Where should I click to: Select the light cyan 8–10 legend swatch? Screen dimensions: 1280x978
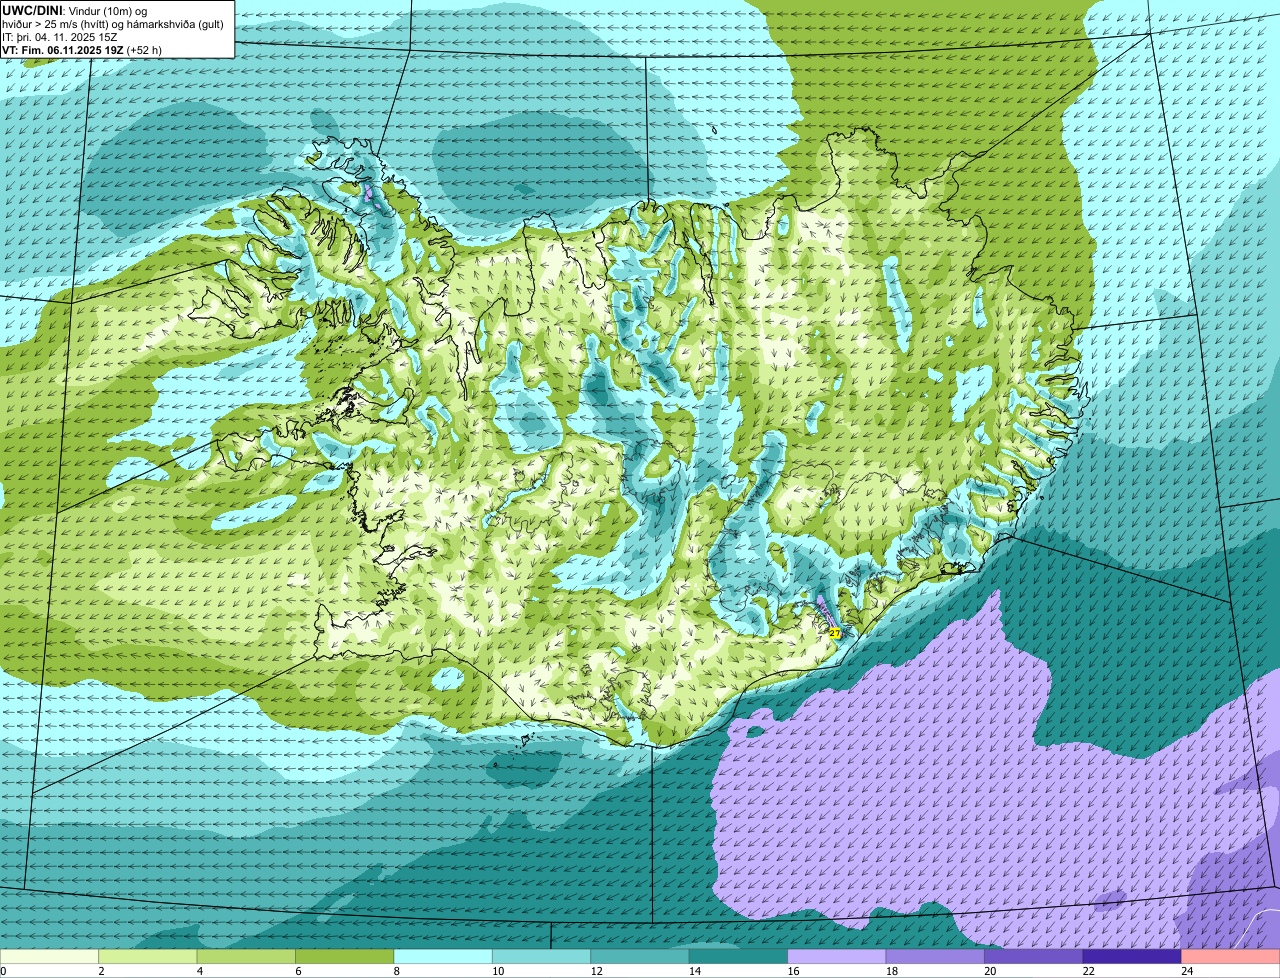443,957
